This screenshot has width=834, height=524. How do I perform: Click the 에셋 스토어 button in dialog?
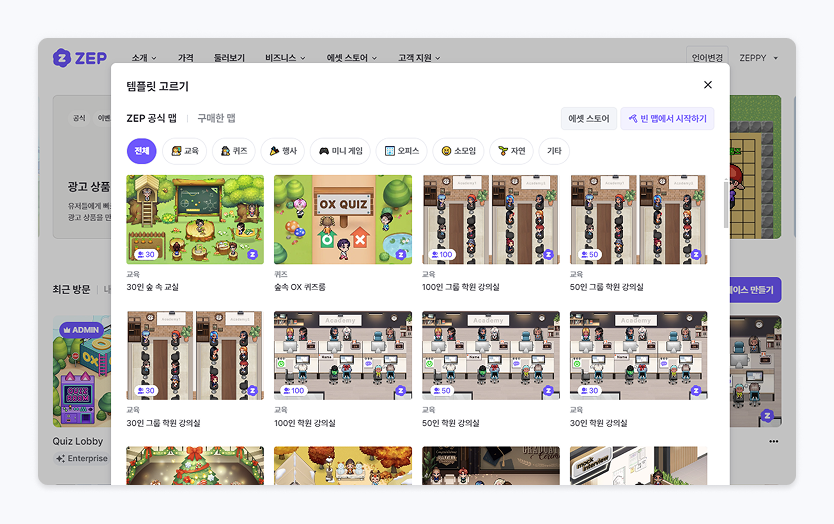[x=589, y=119]
